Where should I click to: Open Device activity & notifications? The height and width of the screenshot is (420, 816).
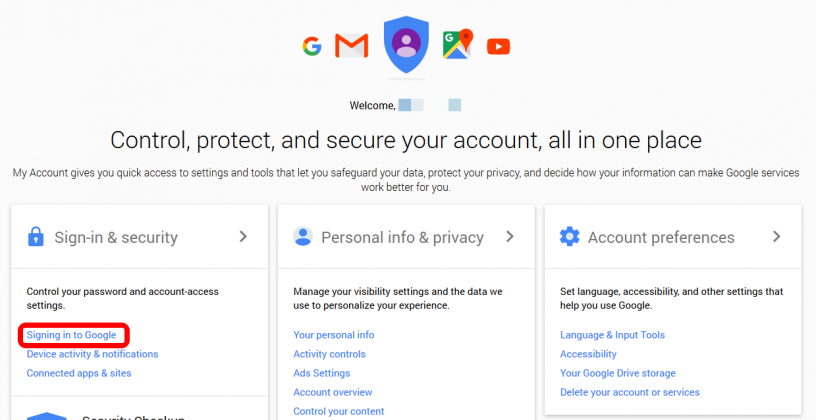click(x=92, y=354)
